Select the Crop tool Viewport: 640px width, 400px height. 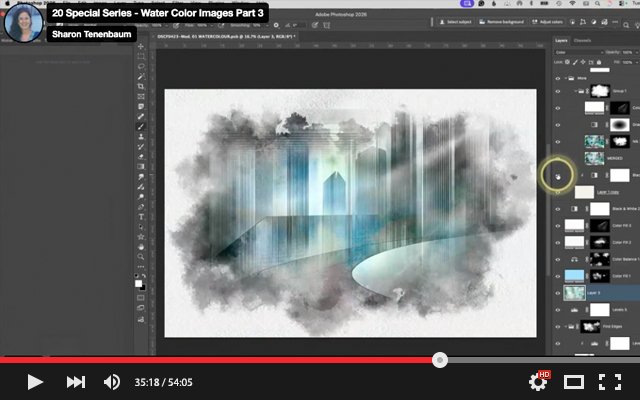tap(141, 87)
